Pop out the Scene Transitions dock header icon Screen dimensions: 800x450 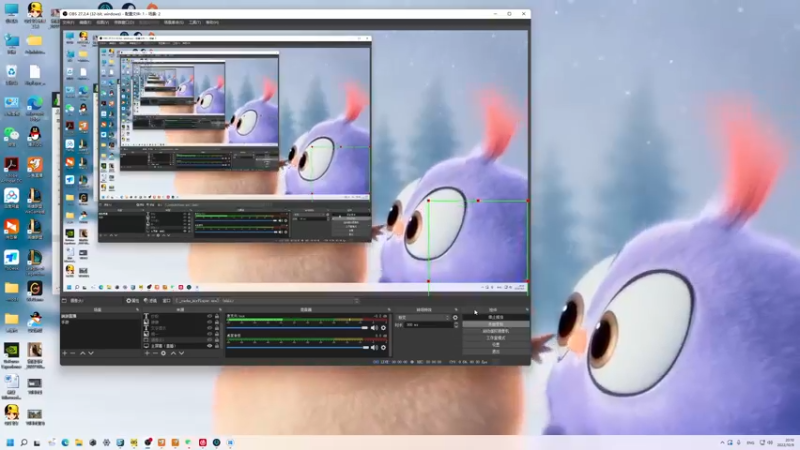pyautogui.click(x=456, y=310)
